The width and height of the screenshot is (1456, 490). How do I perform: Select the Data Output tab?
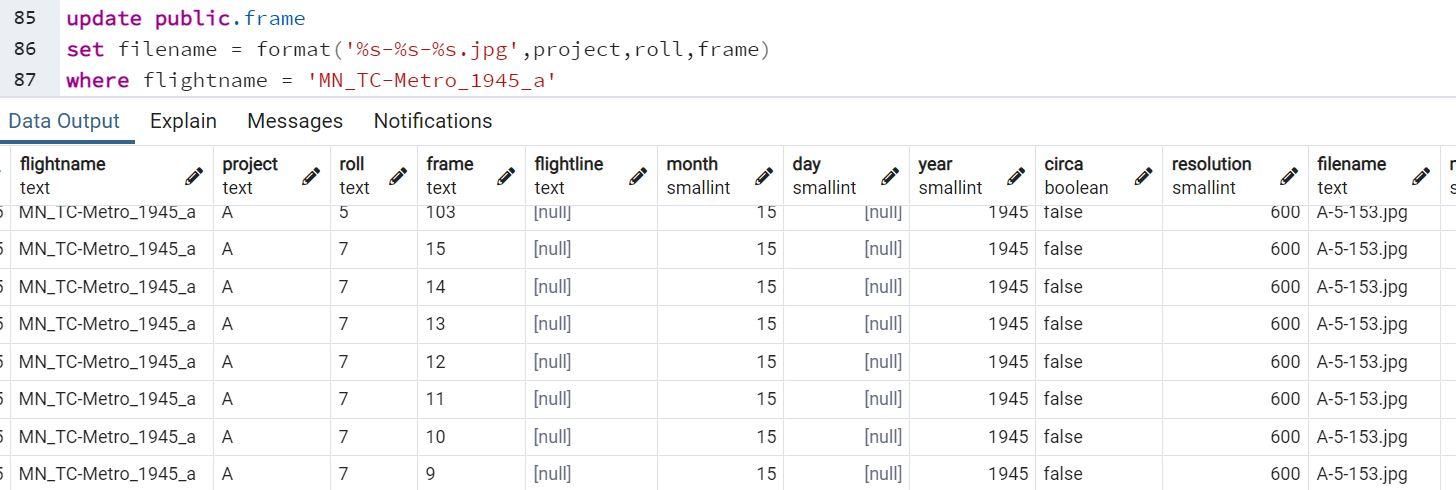[x=64, y=121]
